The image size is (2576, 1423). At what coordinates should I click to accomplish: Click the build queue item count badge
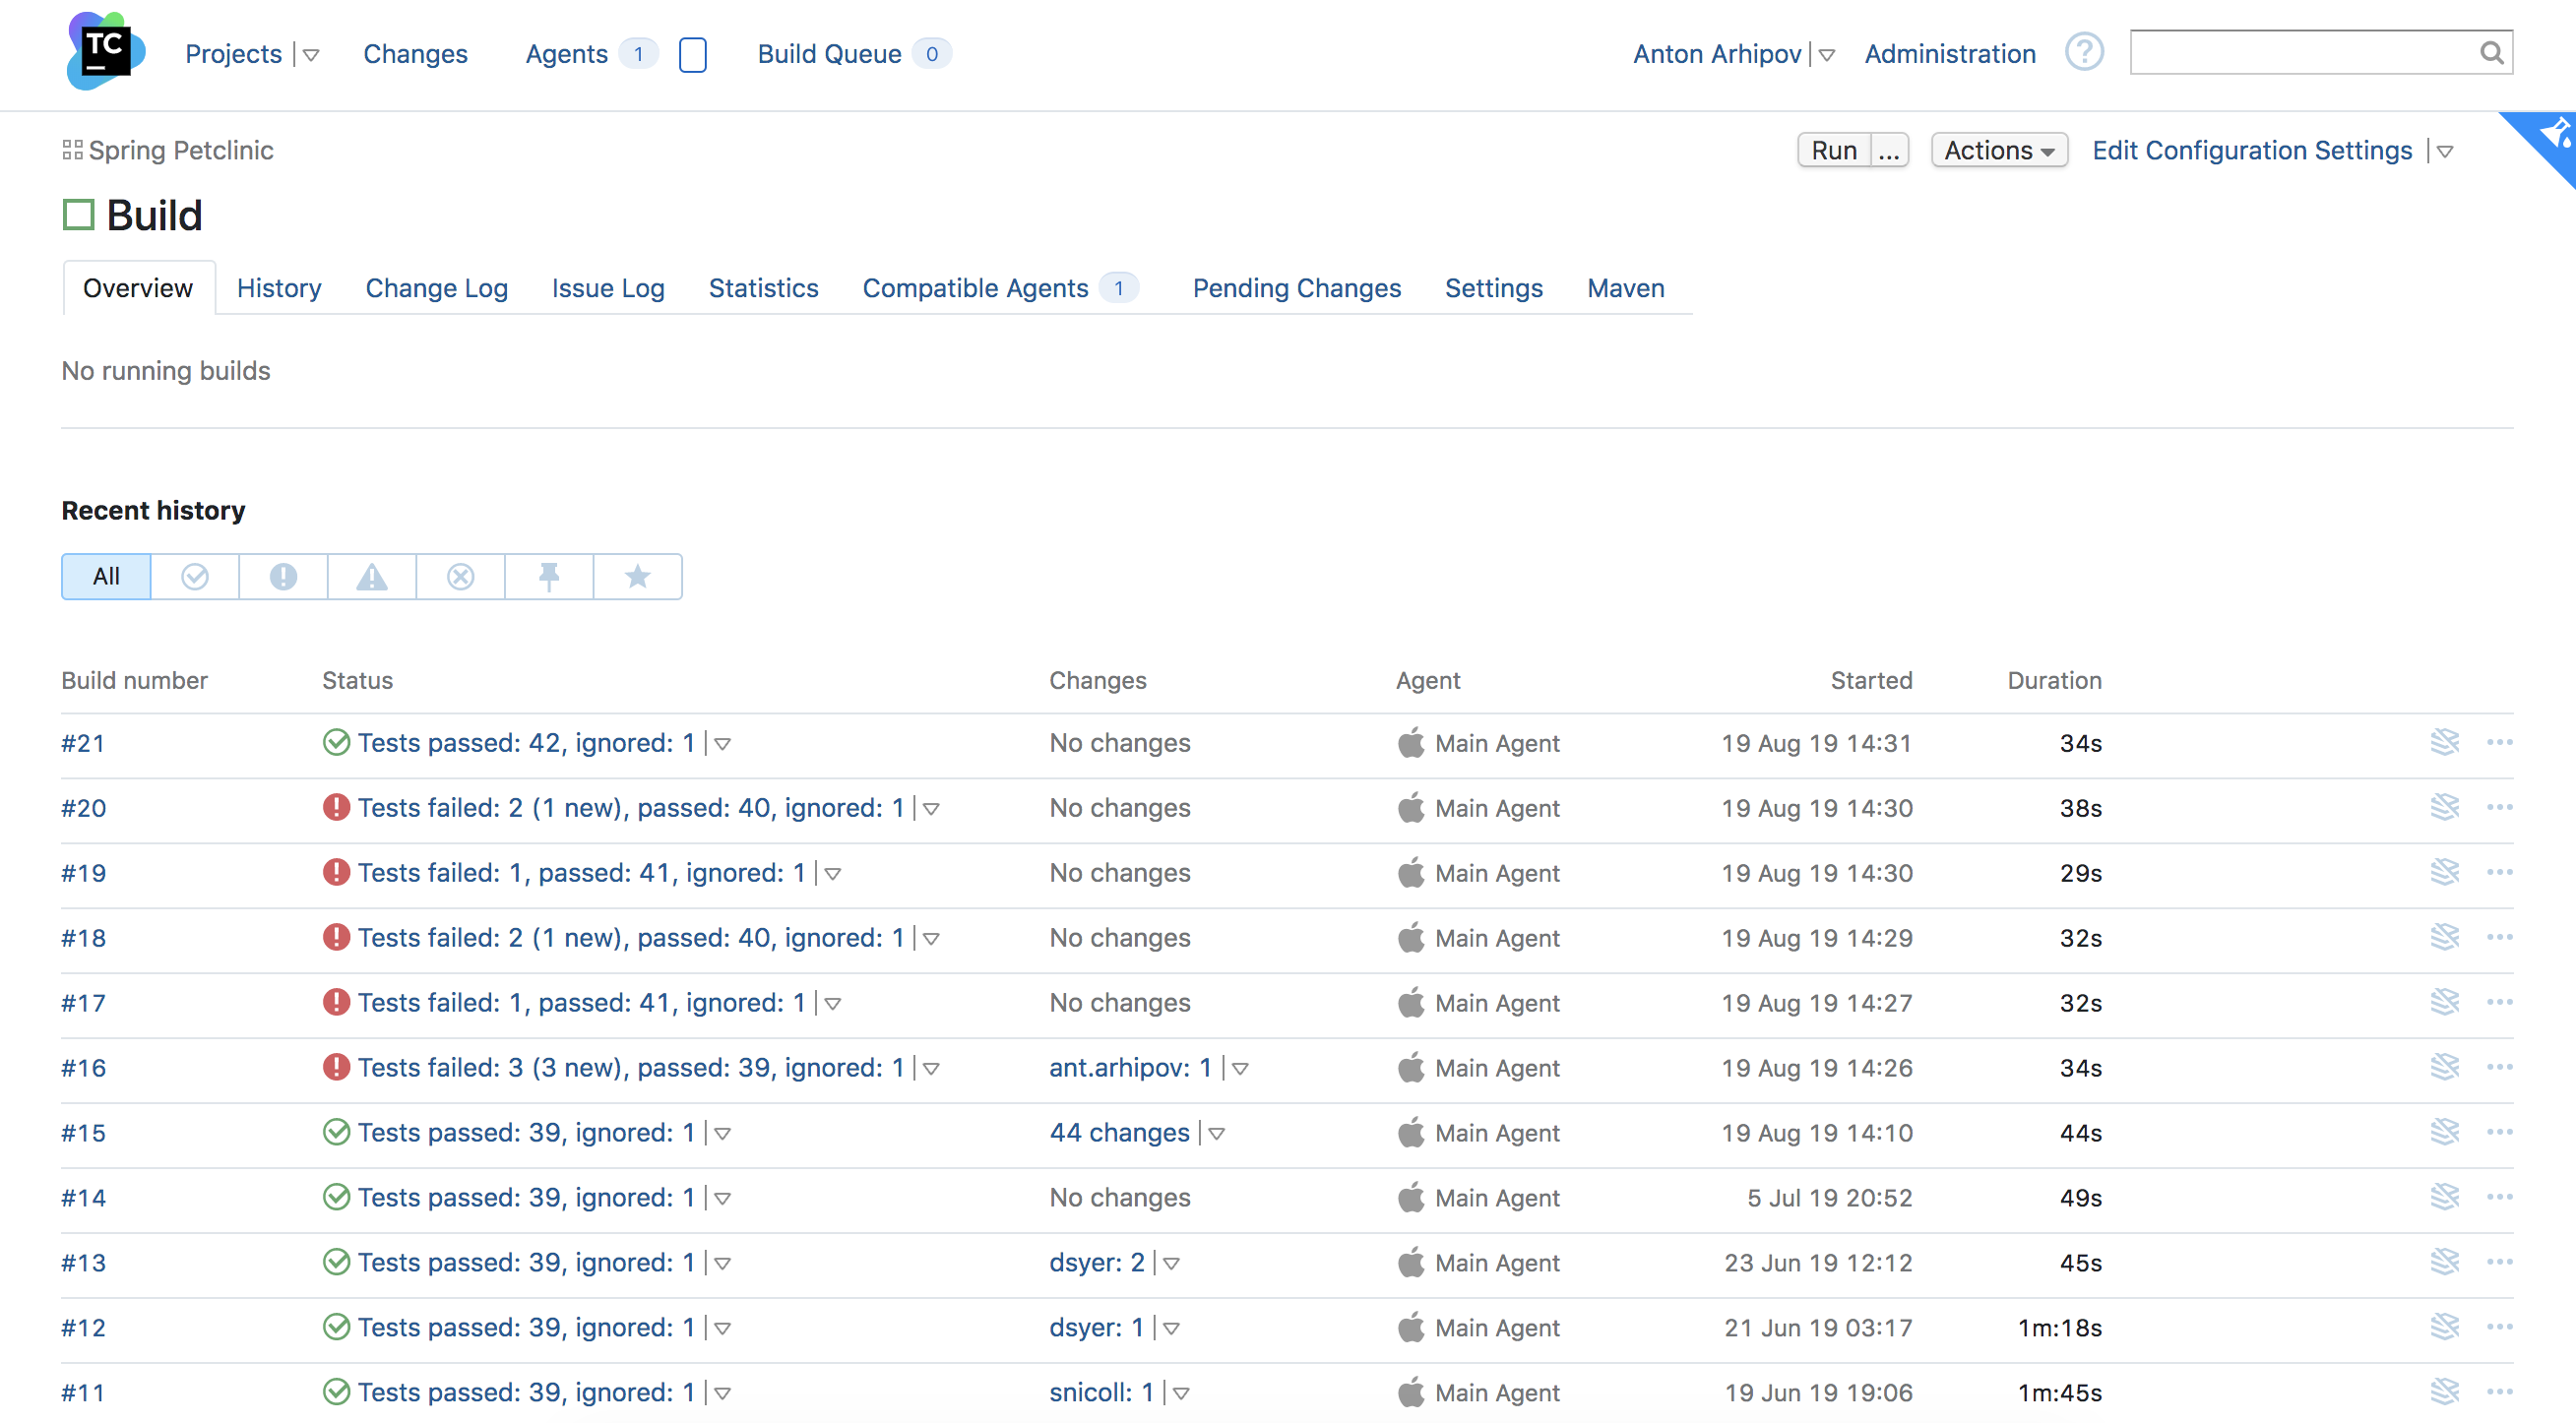click(x=930, y=52)
